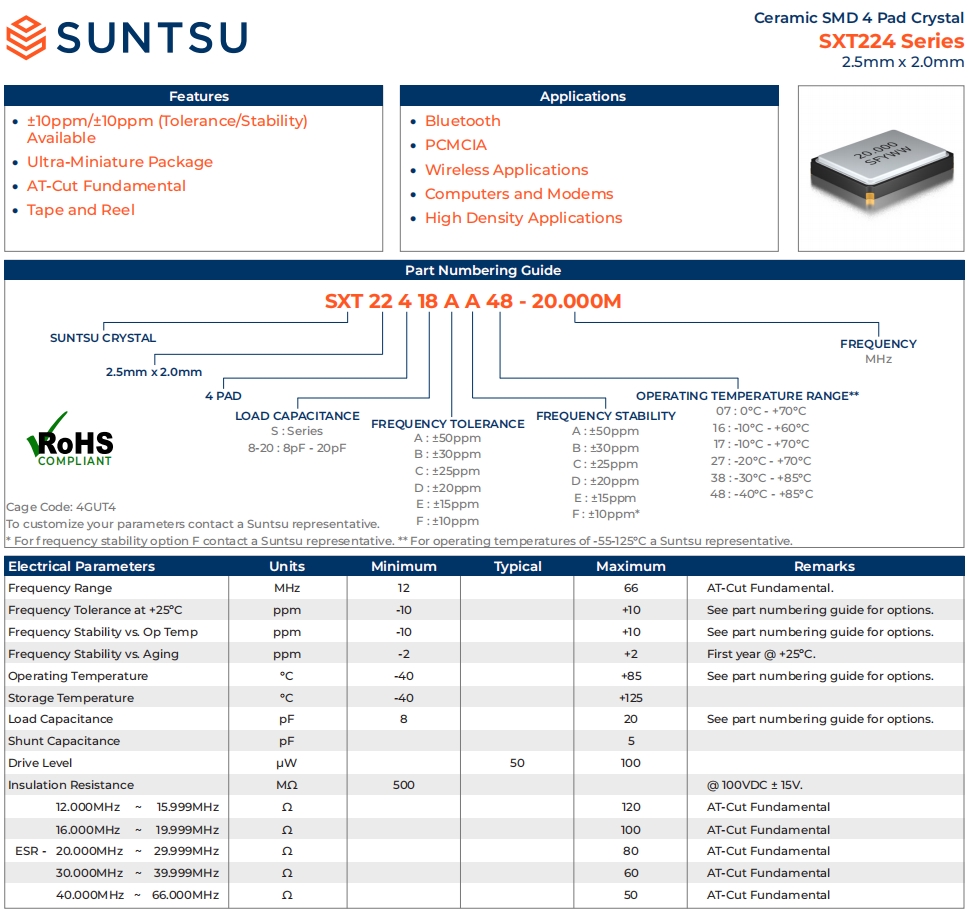Click '8-20 : 8pF - 20pF' option
The width and height of the screenshot is (969, 909).
click(x=297, y=447)
